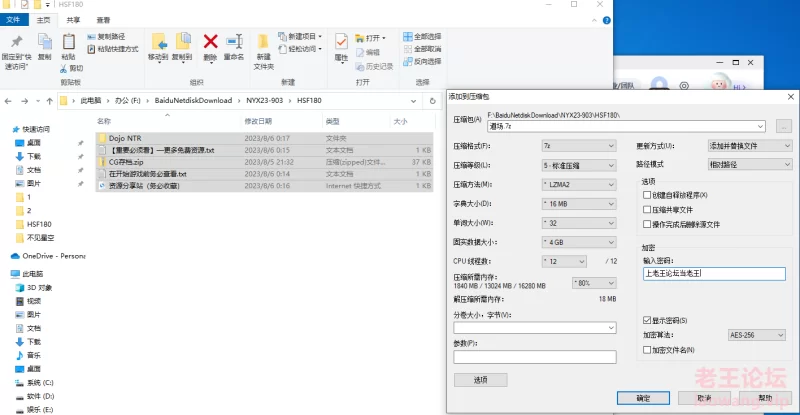800x415 pixels.
Task: Enable 压缩共享文件 checkbox
Action: point(647,210)
